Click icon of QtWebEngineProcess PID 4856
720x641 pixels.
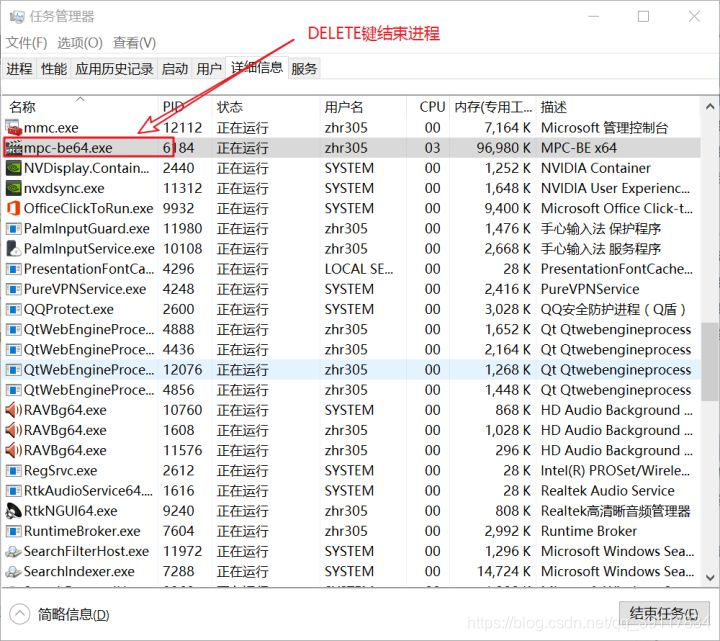13,390
